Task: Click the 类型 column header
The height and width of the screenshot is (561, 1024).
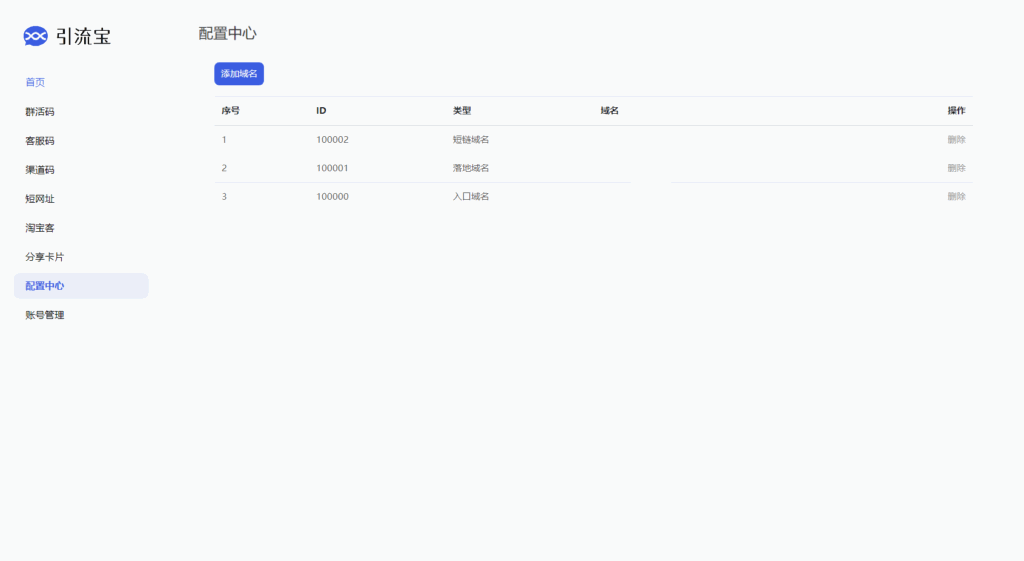Action: (x=462, y=111)
